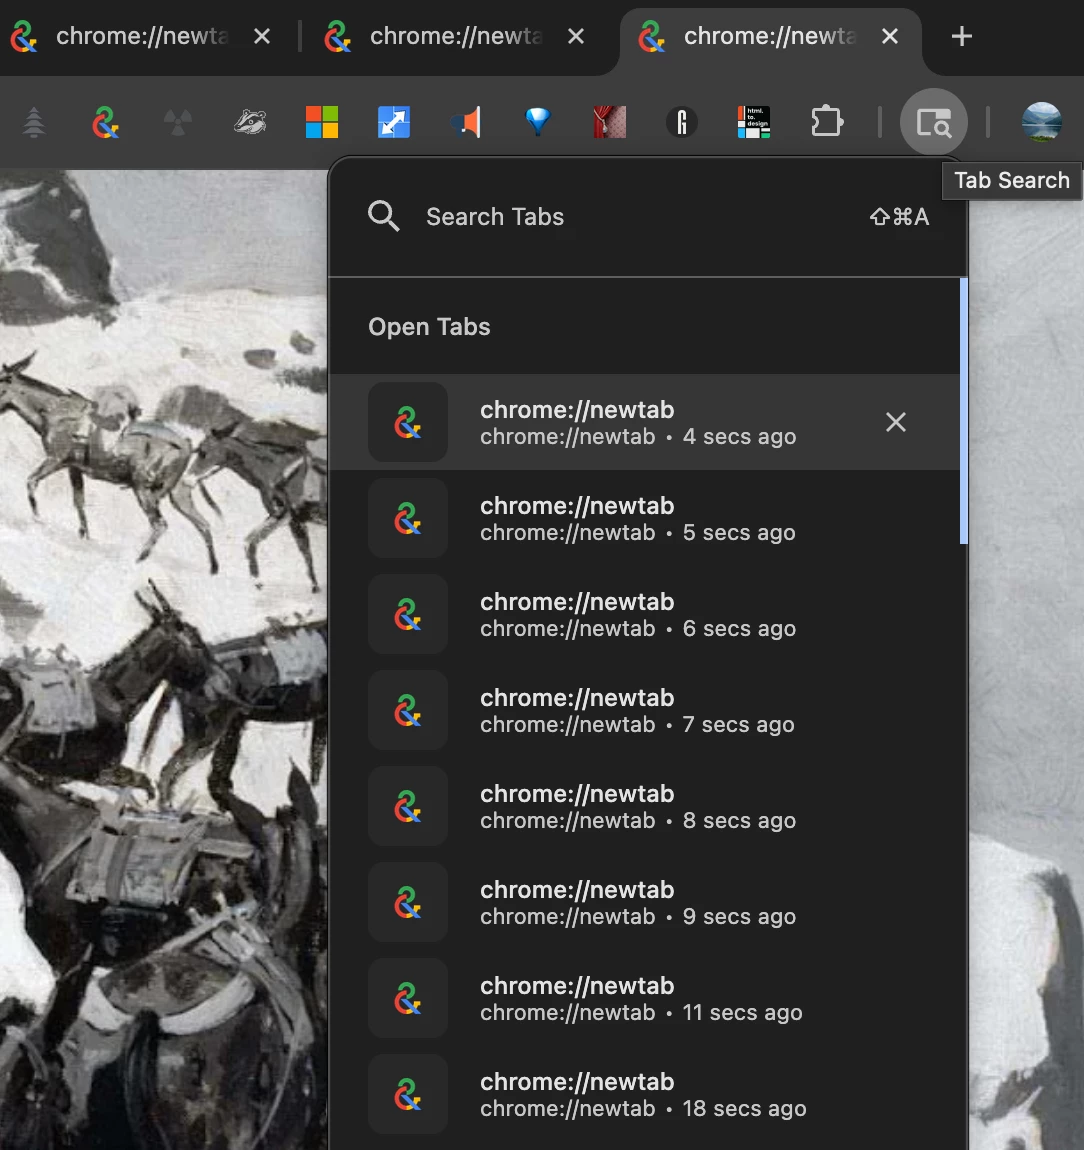1084x1150 pixels.
Task: Click the Open Tabs section heading
Action: point(429,326)
